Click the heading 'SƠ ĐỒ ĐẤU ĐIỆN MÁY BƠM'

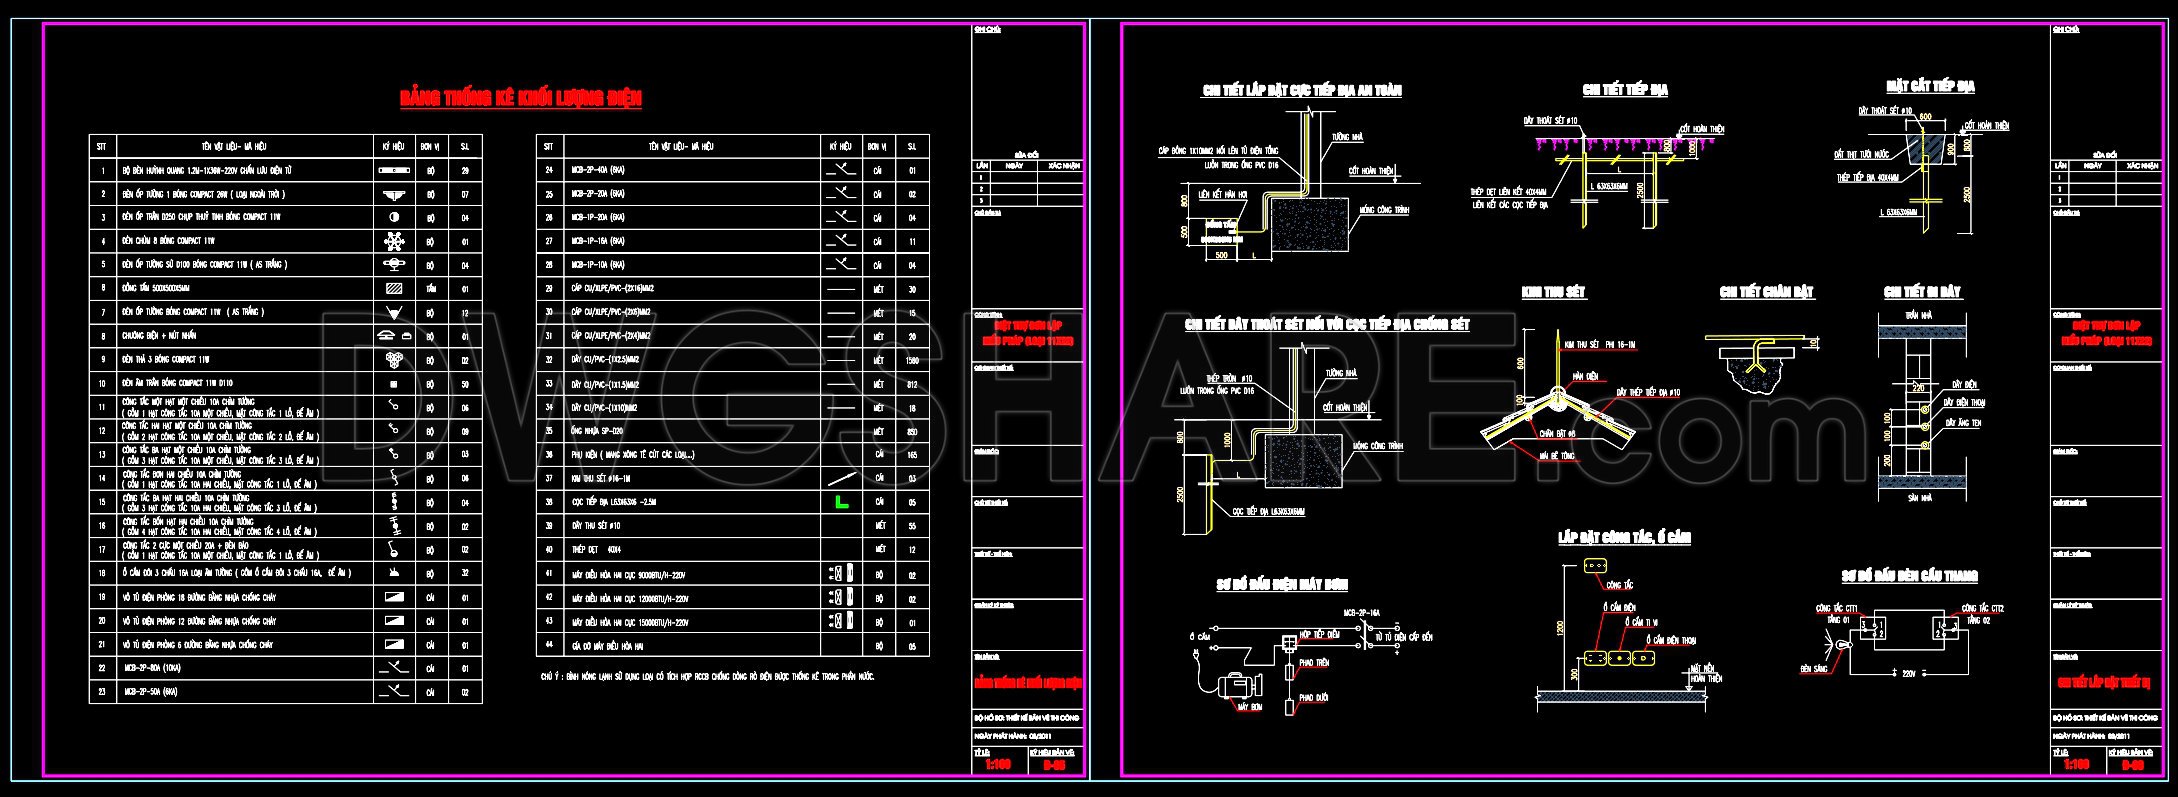coord(1282,585)
